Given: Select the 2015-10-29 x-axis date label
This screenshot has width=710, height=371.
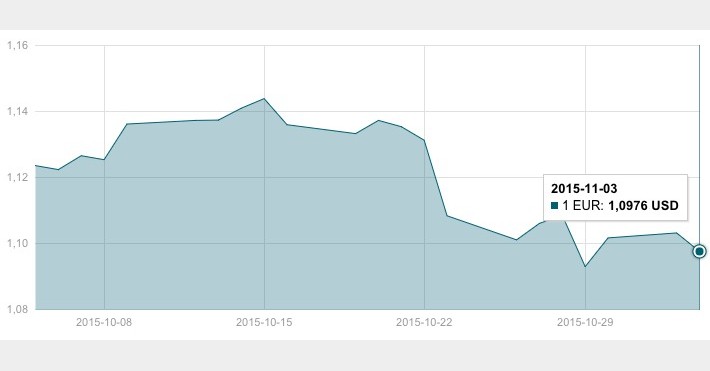Looking at the screenshot, I should (585, 322).
